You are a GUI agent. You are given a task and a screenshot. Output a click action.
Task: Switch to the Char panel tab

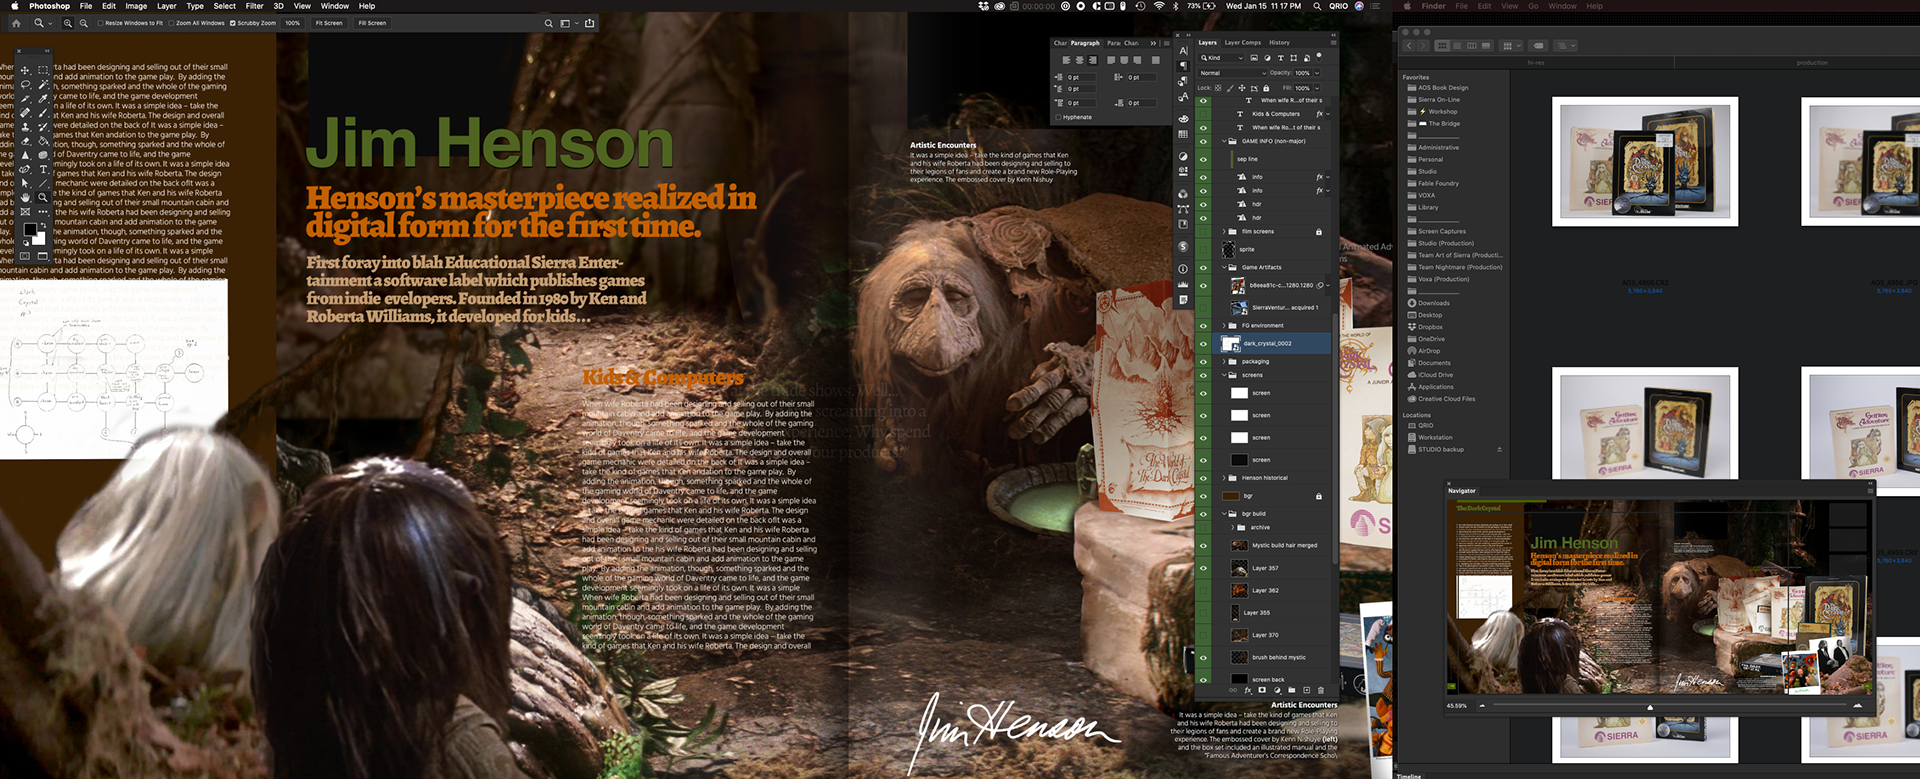coord(1060,43)
